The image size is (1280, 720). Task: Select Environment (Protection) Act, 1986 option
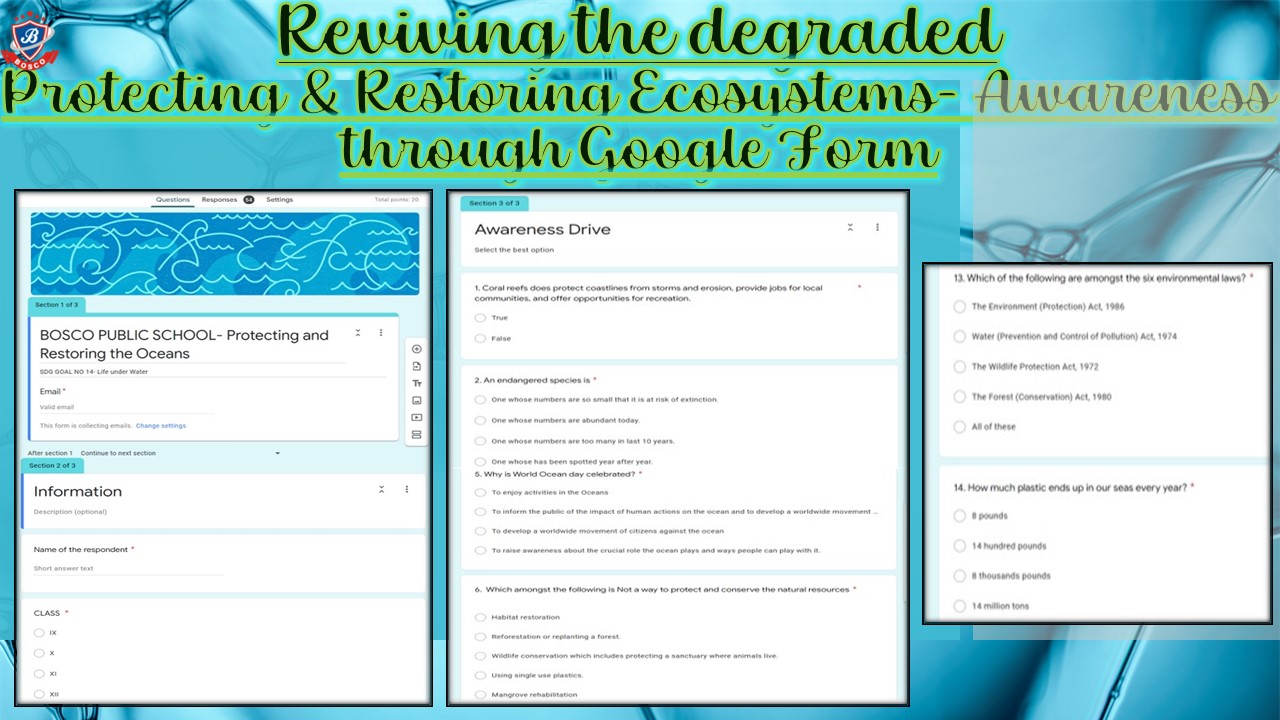(960, 307)
